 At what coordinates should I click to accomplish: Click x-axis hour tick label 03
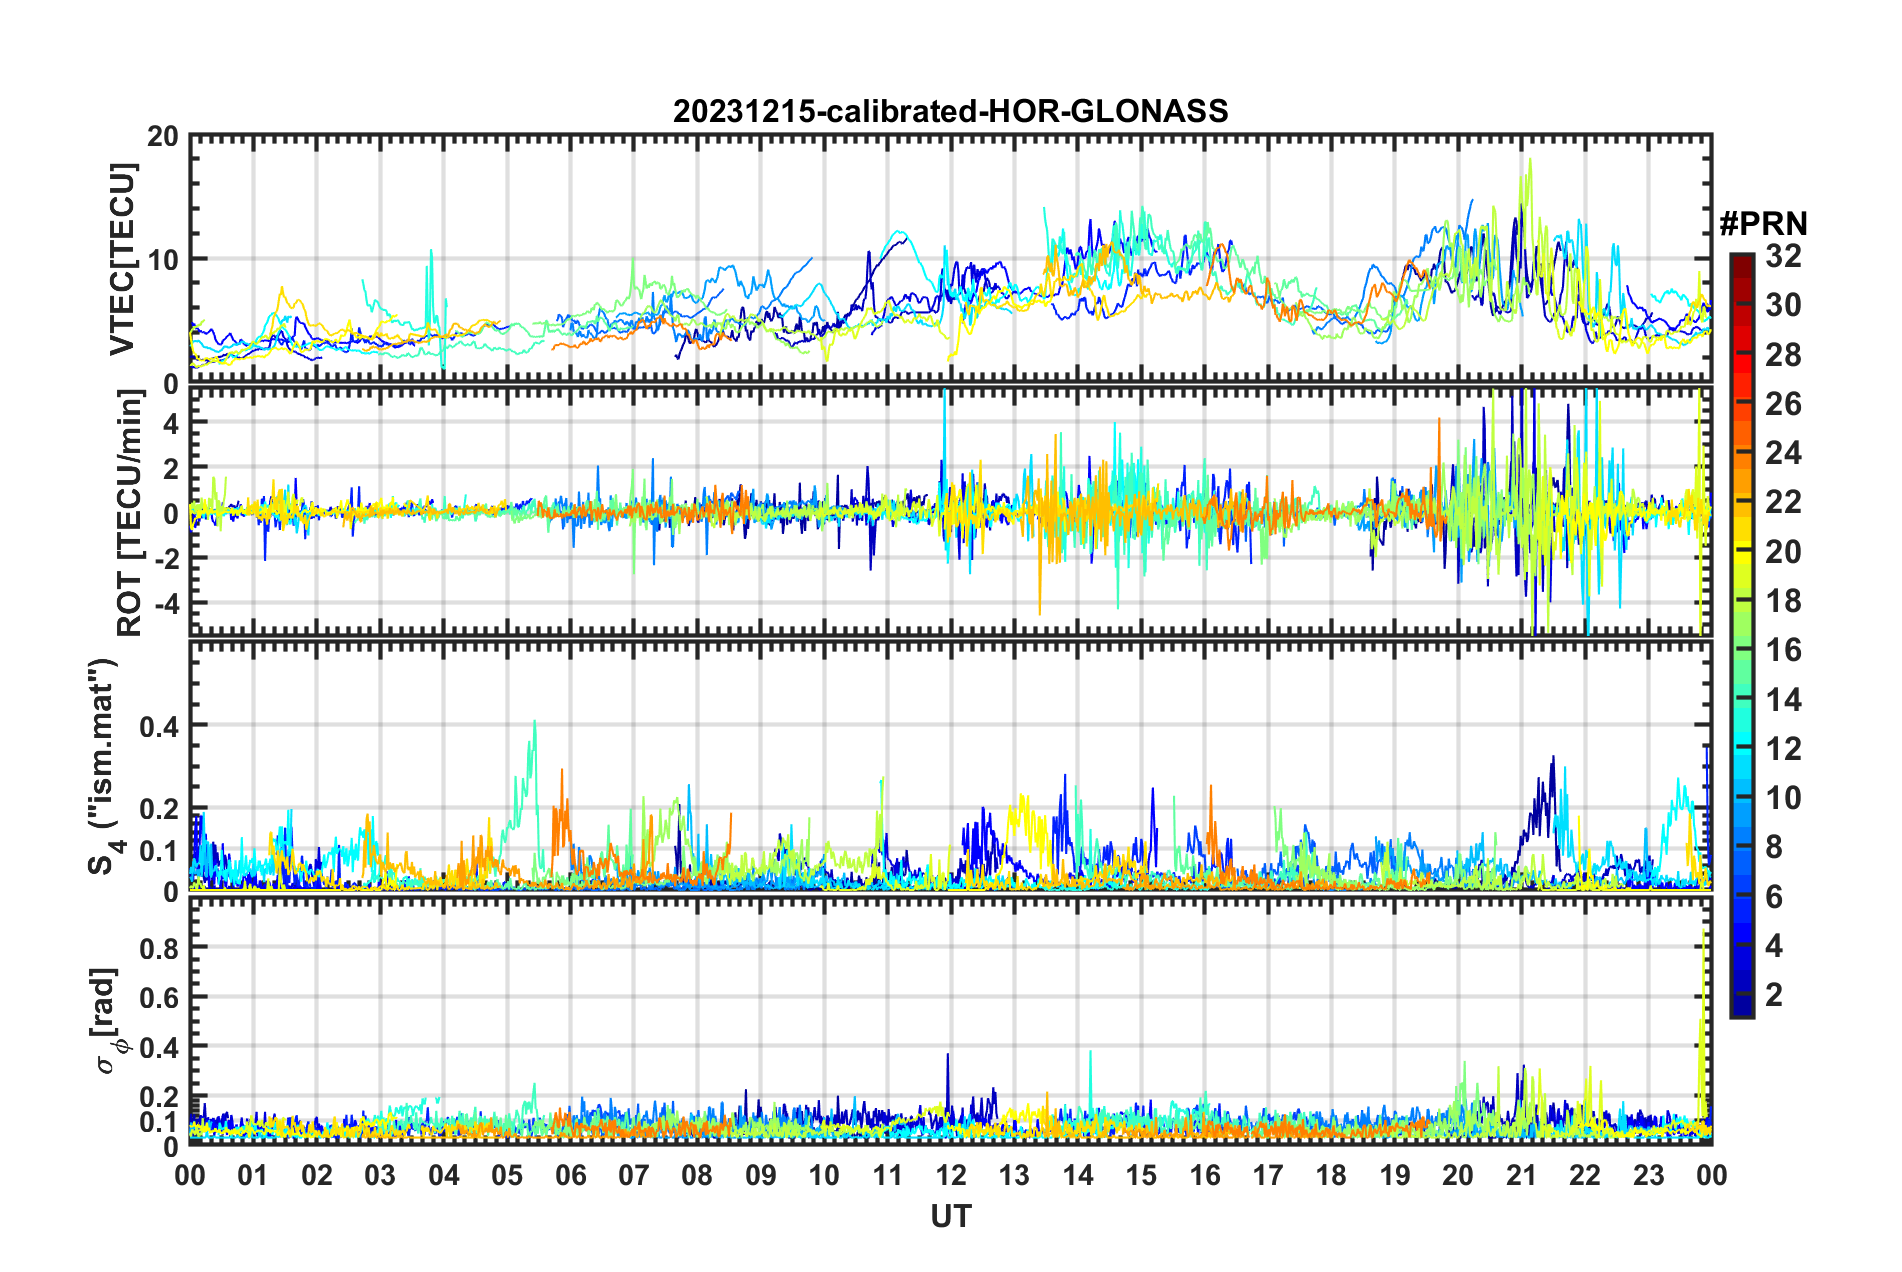pos(380,1175)
